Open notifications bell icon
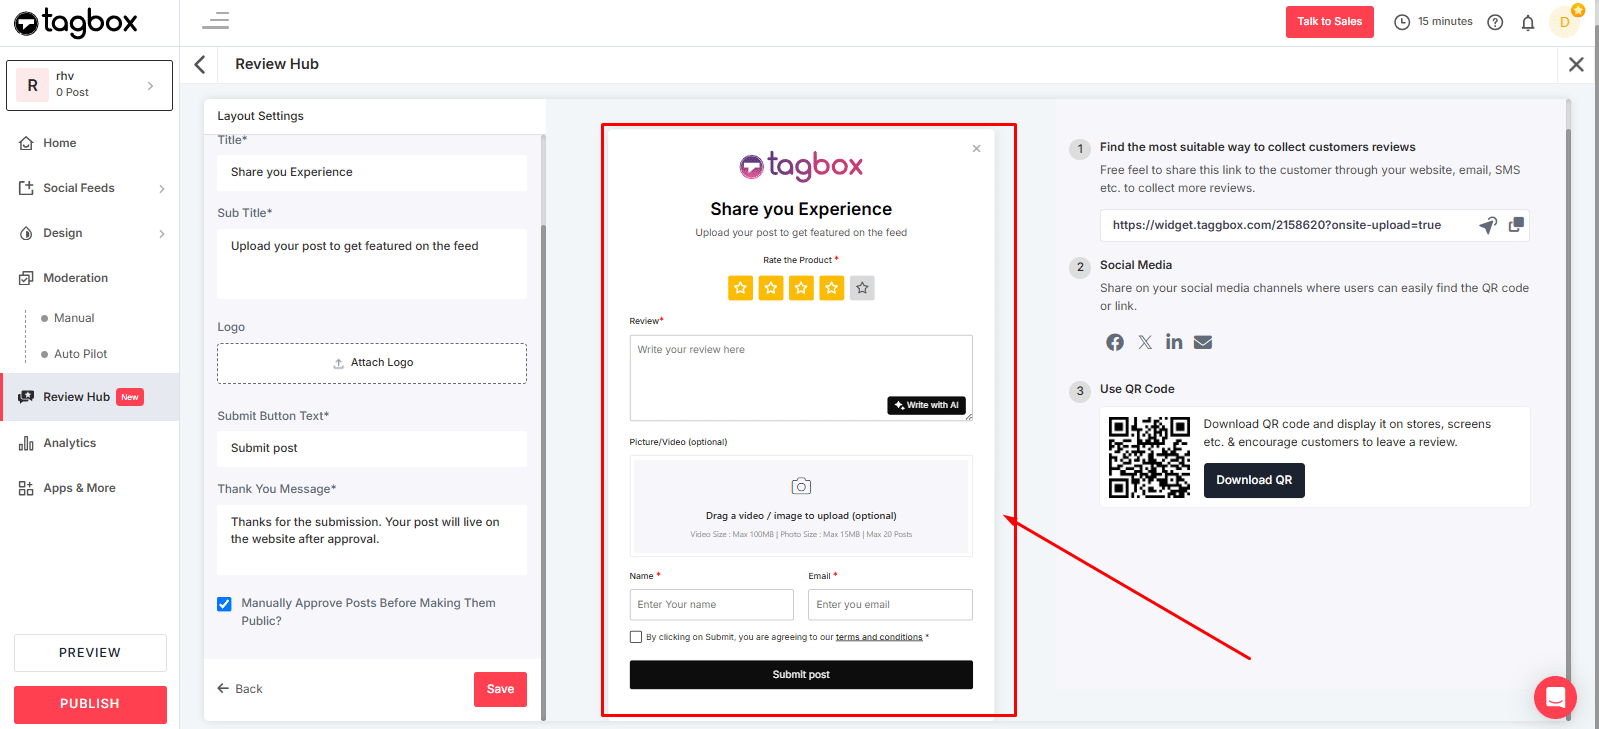The width and height of the screenshot is (1599, 729). [1528, 22]
